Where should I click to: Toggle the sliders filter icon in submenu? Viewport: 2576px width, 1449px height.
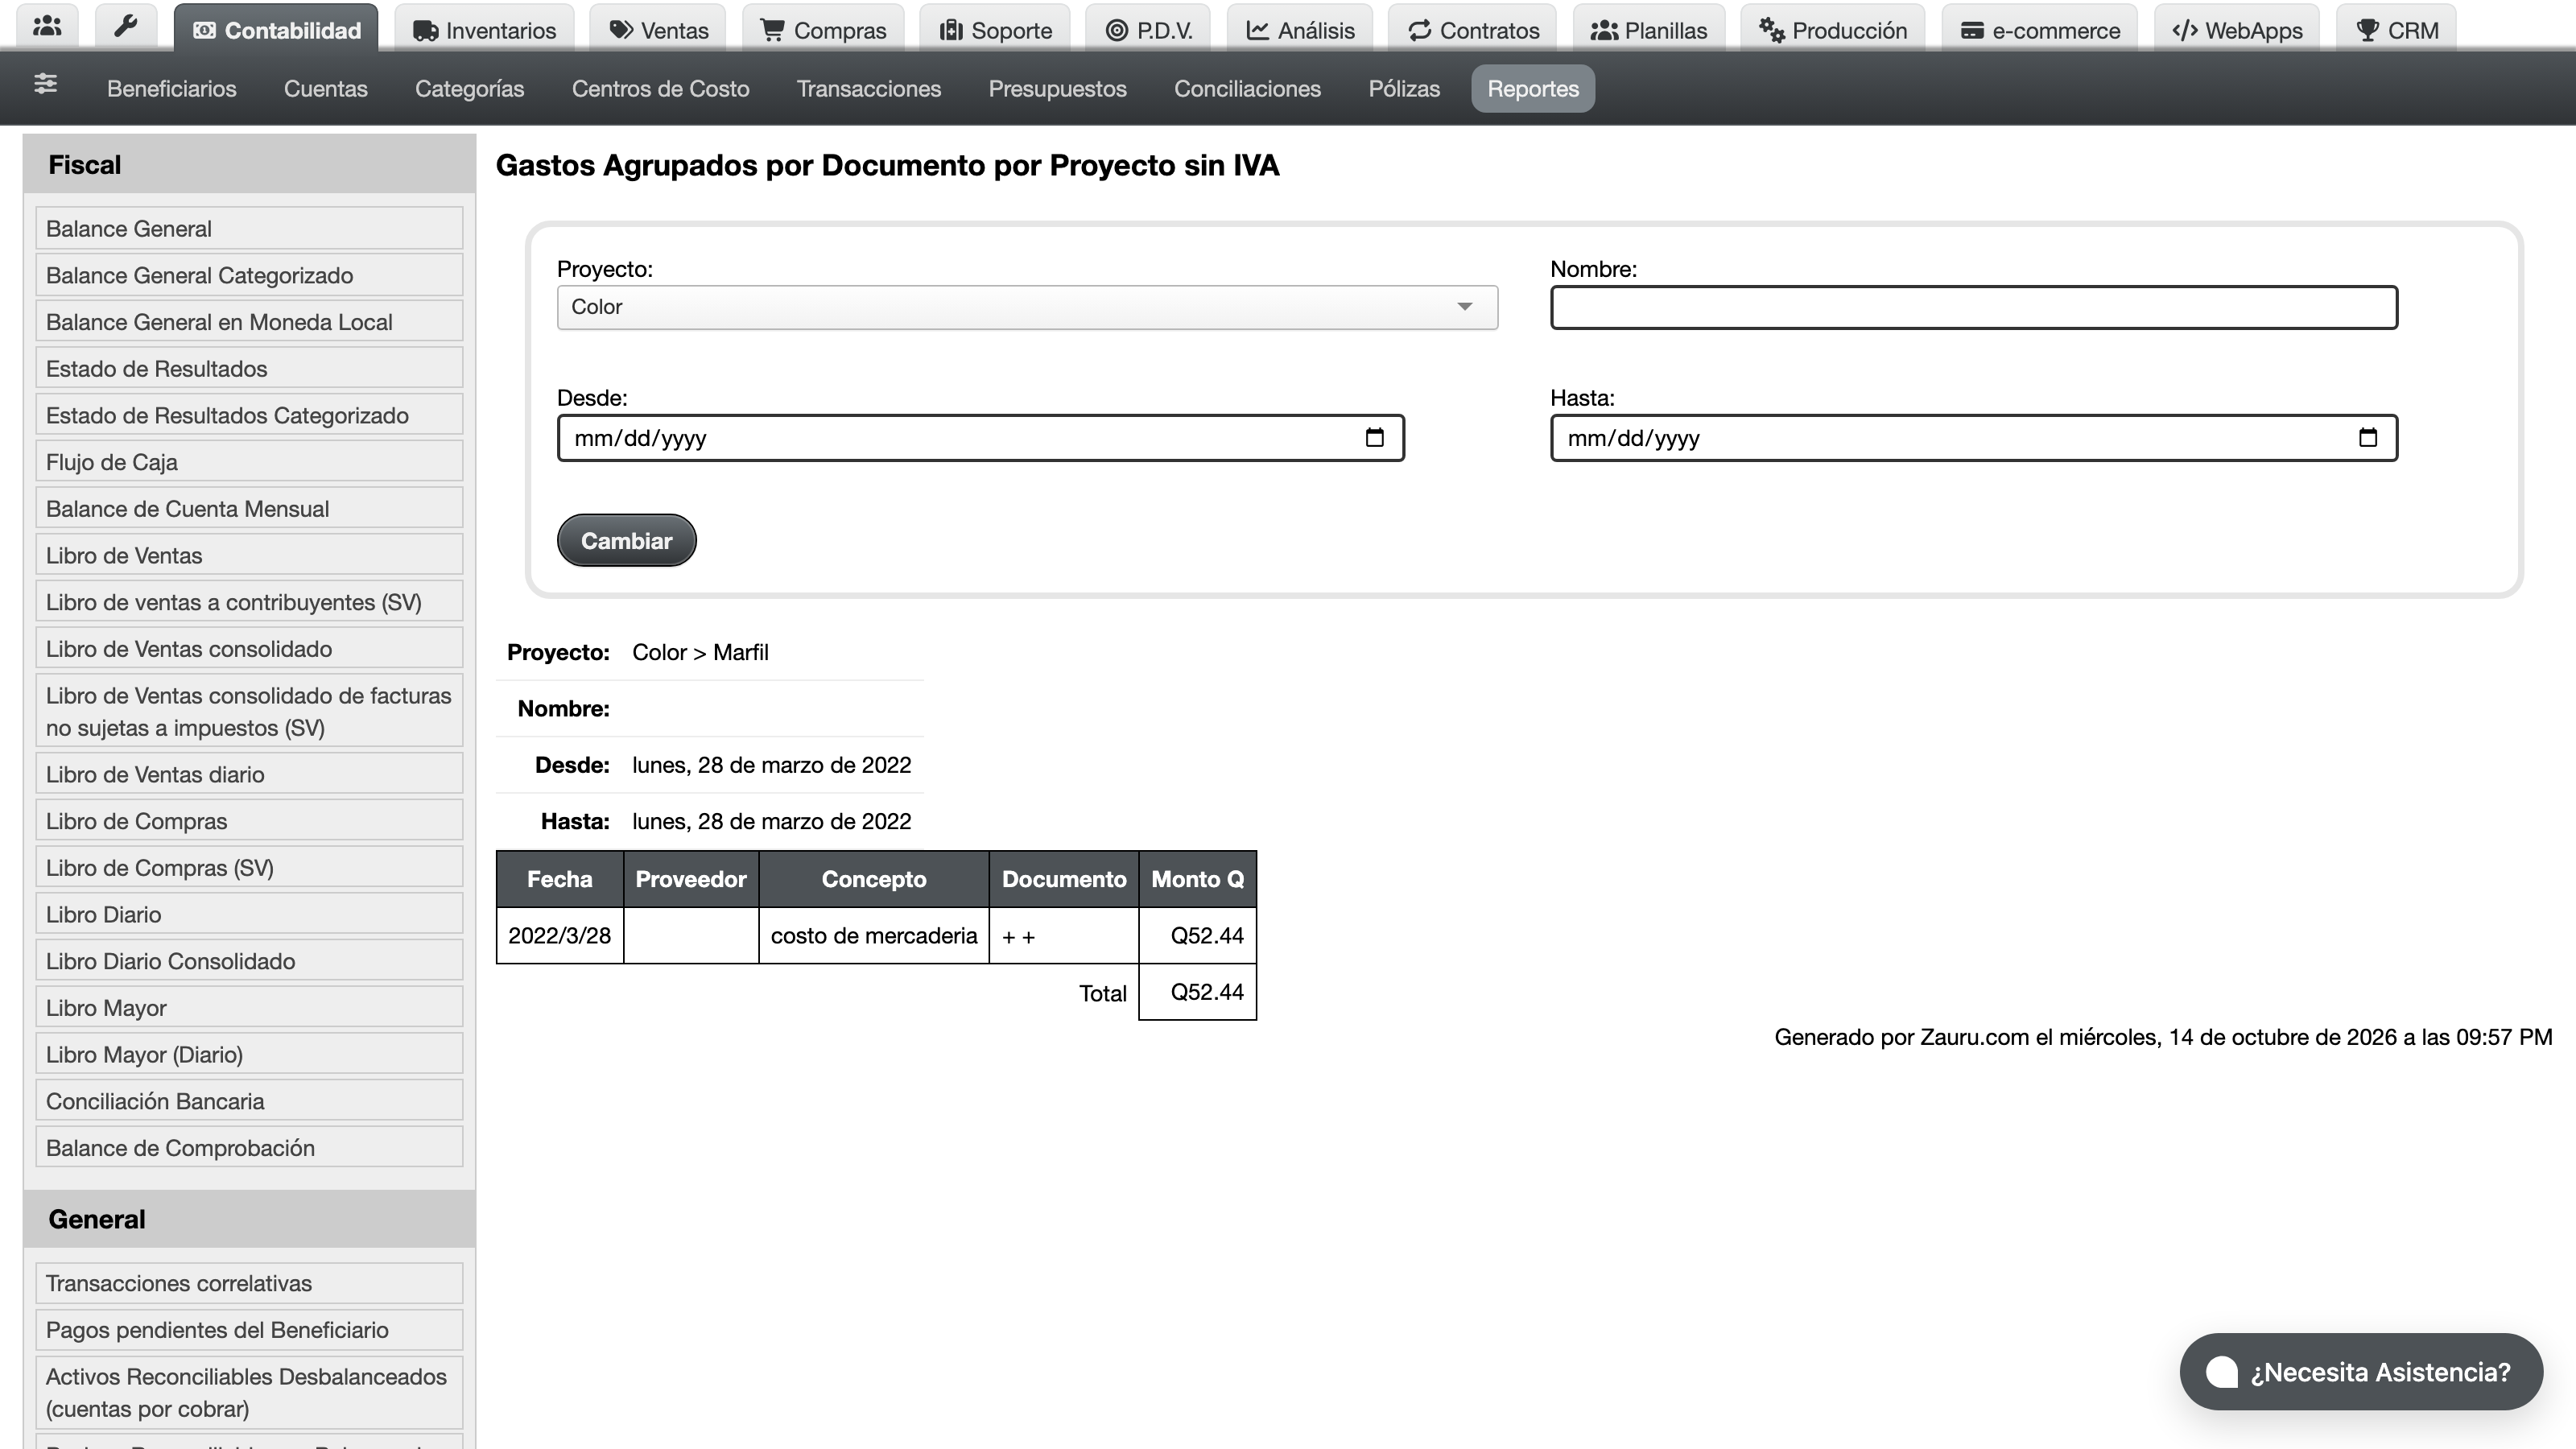click(45, 84)
